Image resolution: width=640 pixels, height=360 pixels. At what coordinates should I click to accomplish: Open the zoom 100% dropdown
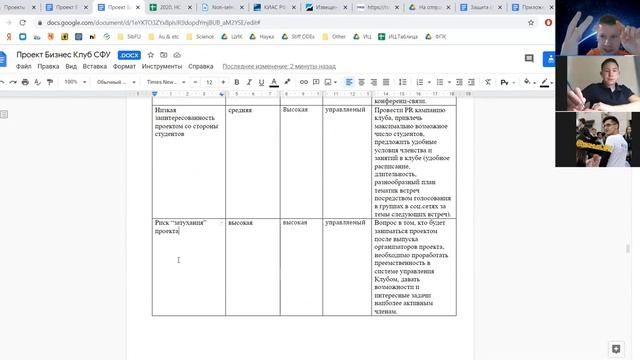(75, 82)
